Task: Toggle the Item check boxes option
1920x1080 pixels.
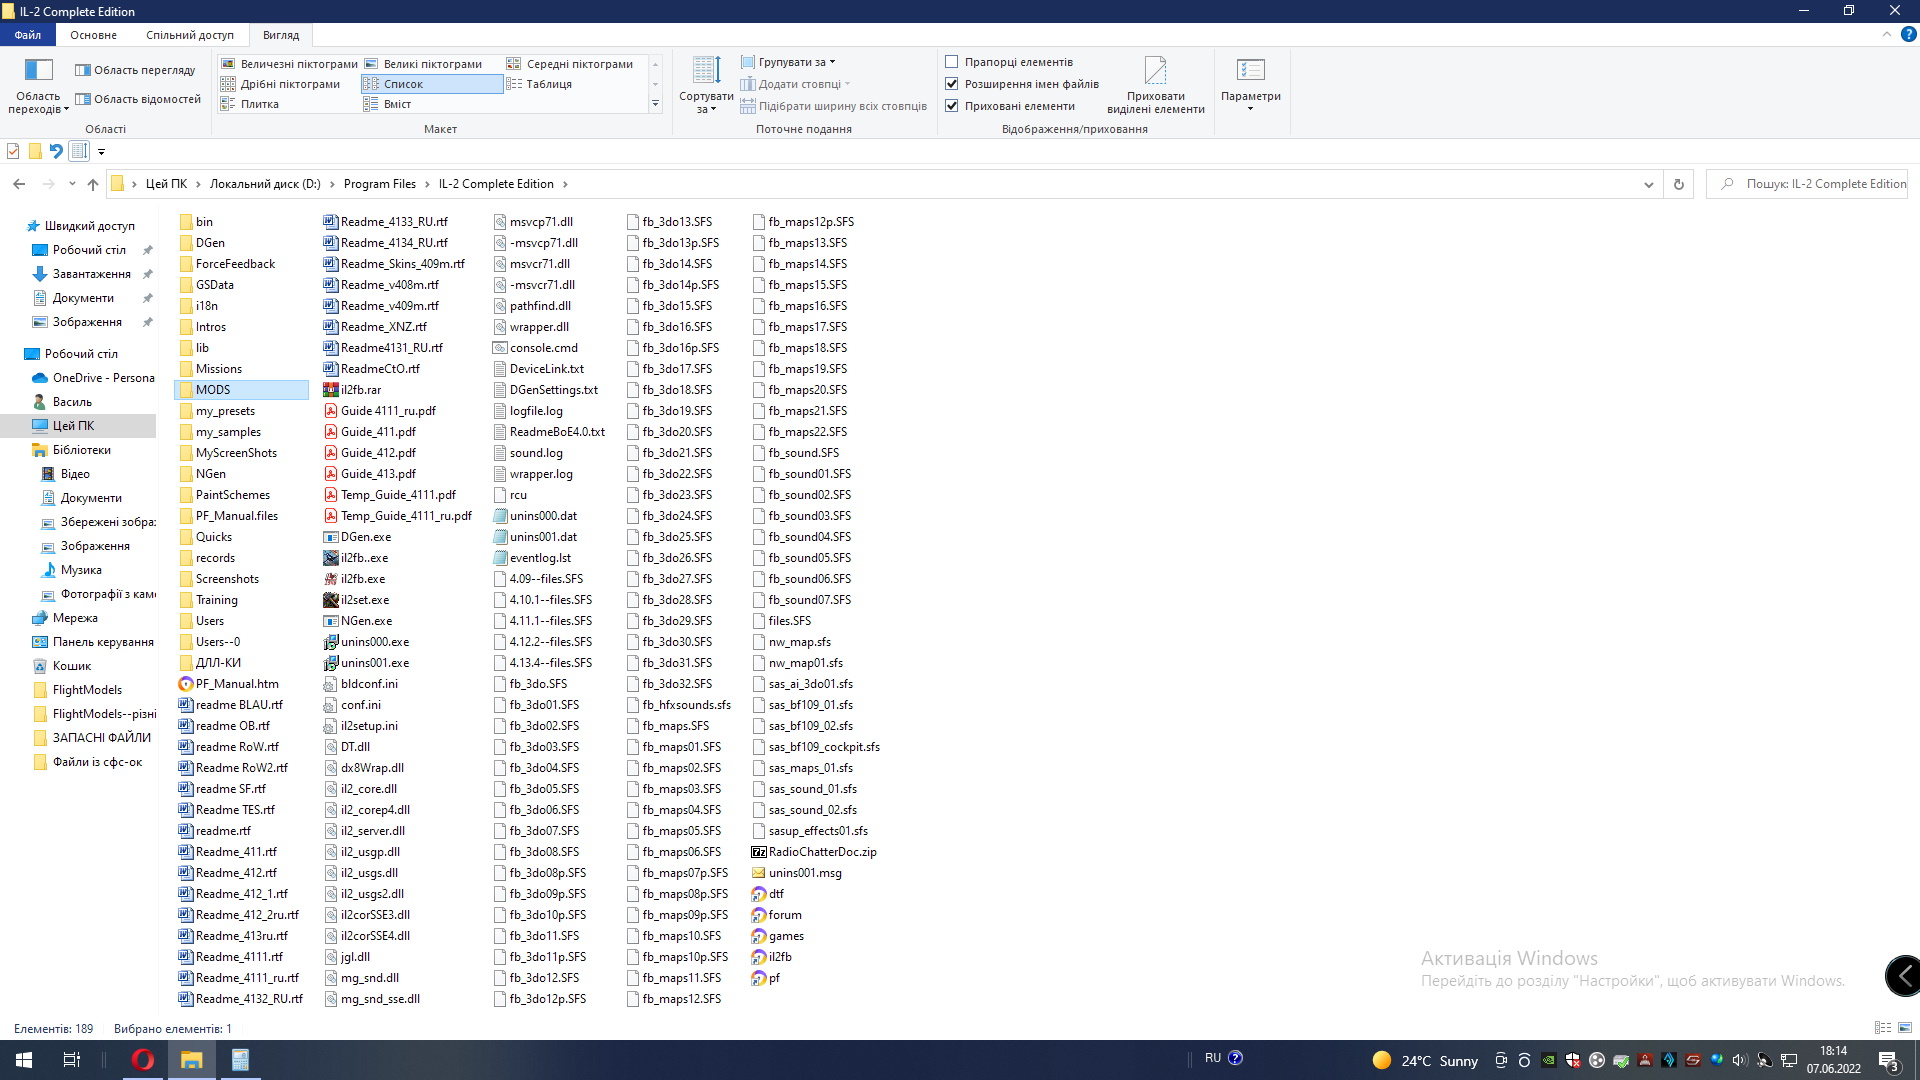Action: click(x=952, y=62)
